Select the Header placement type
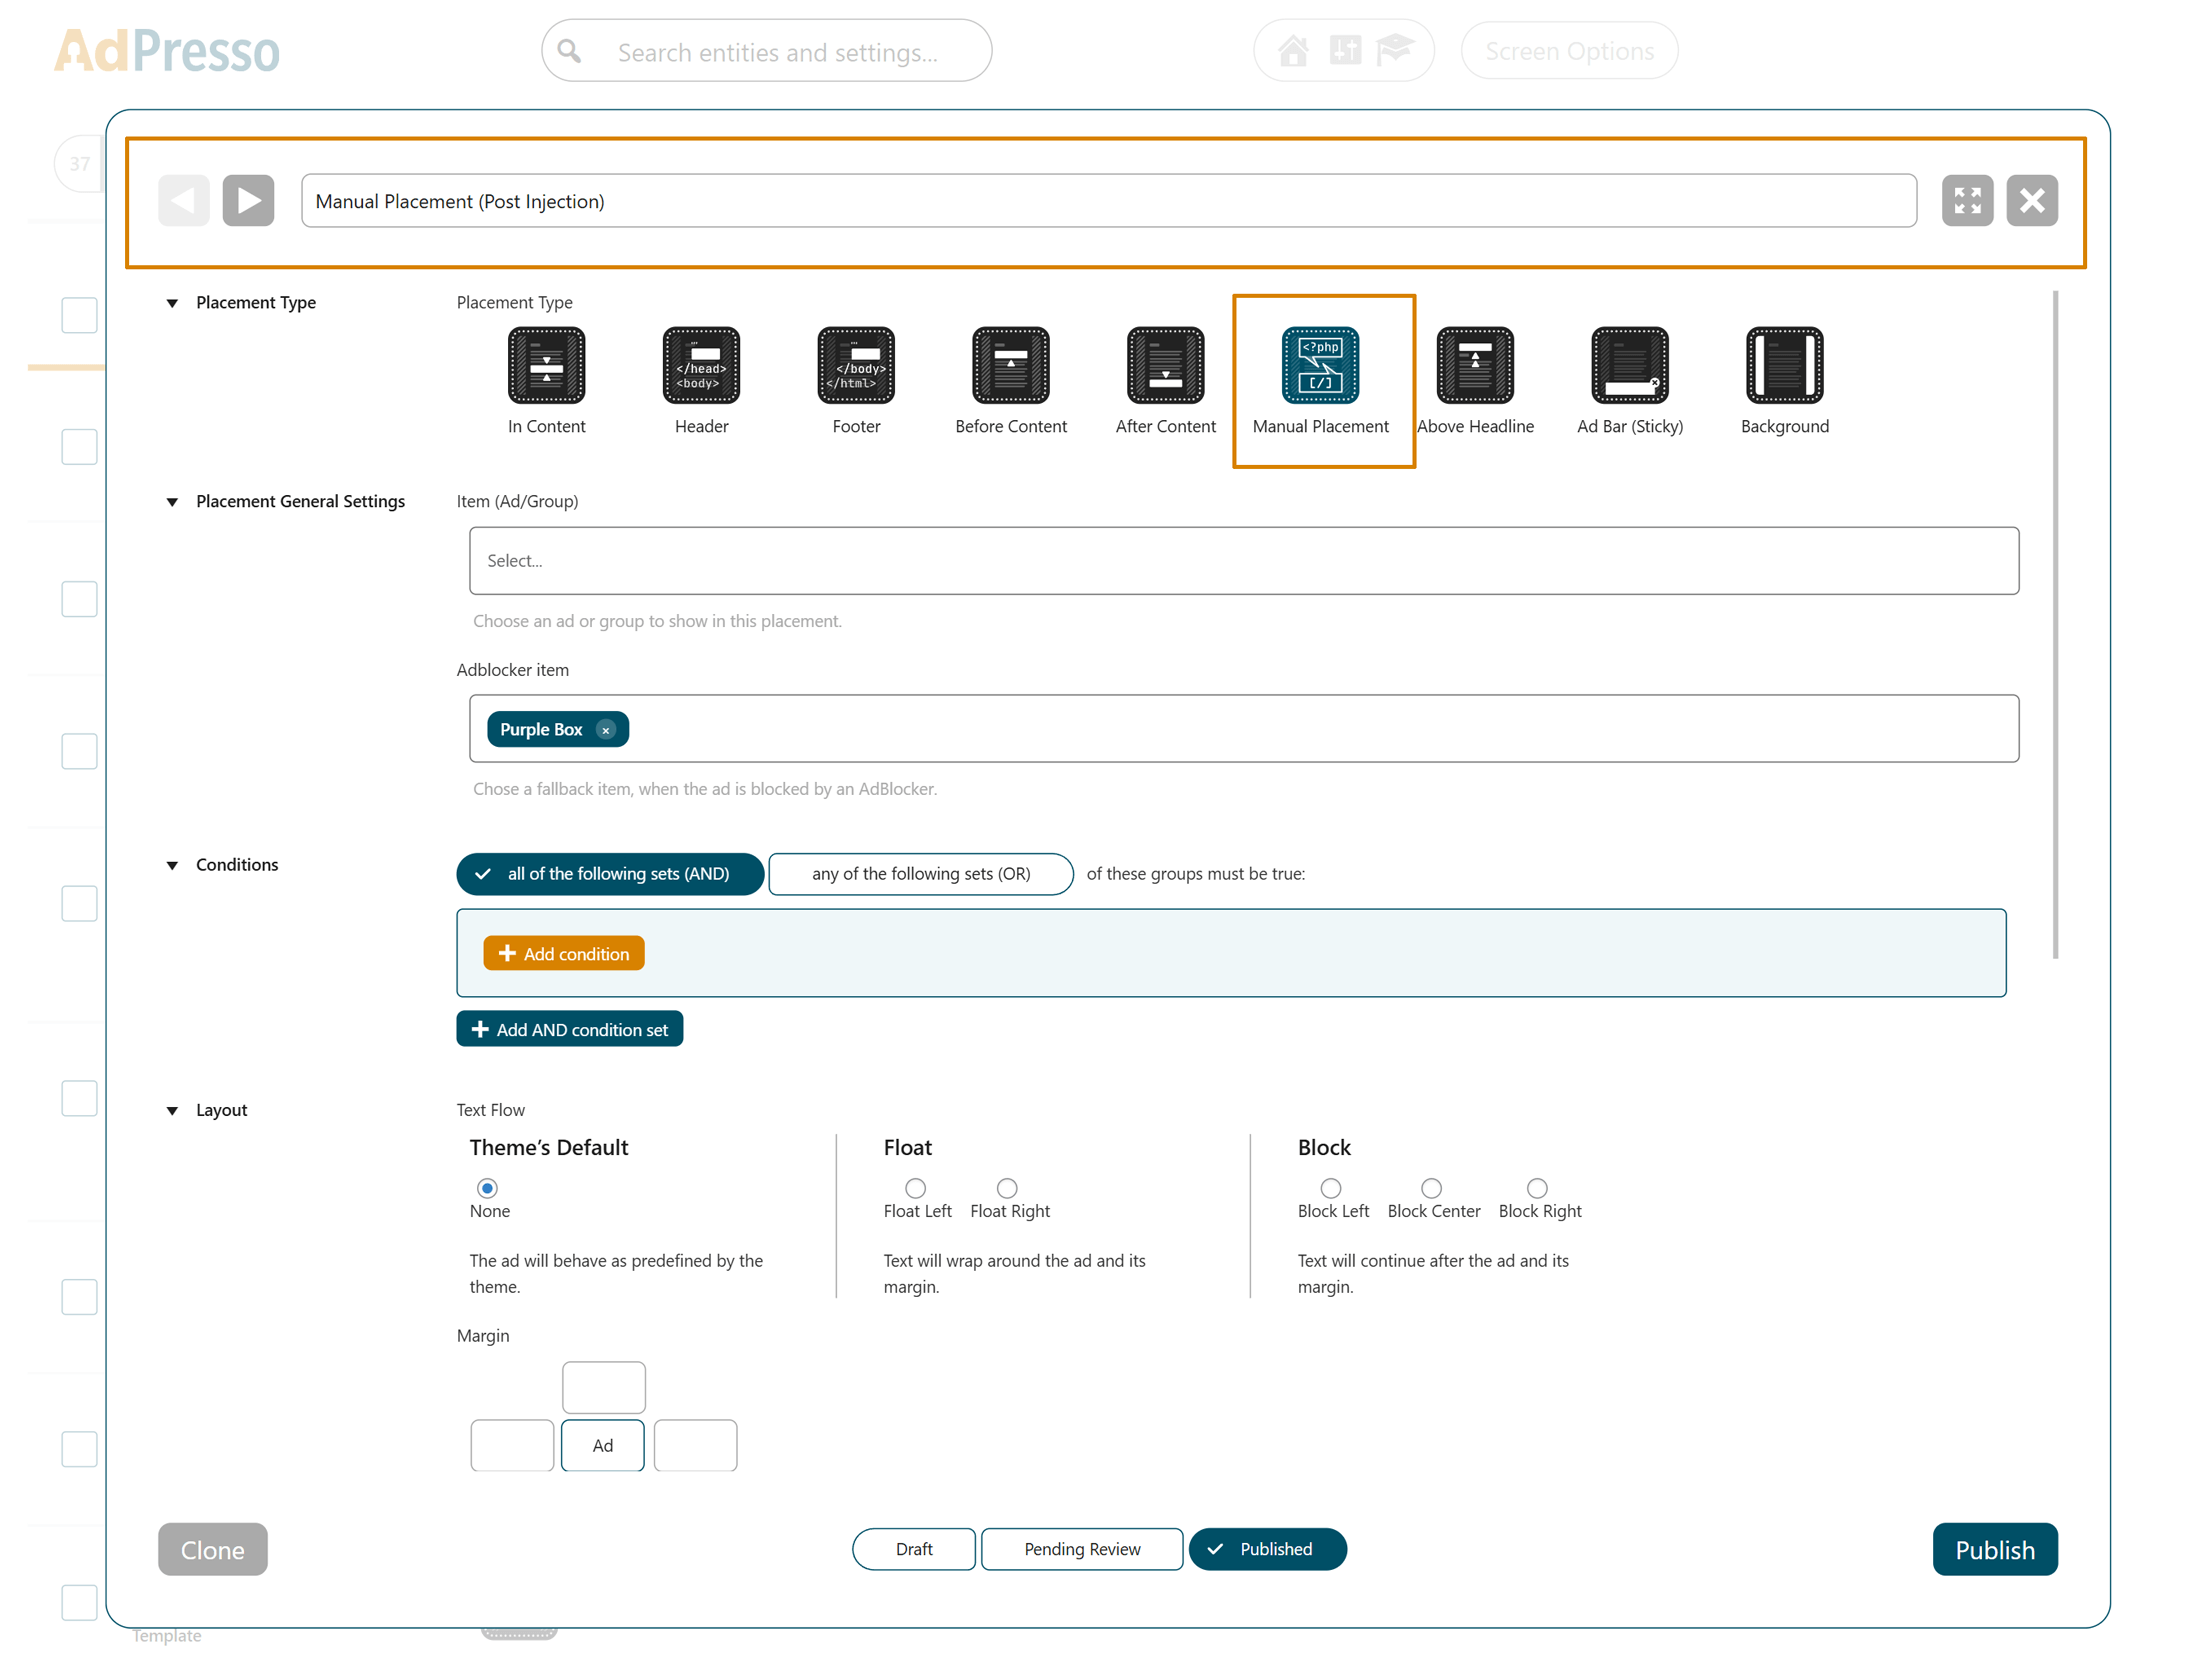 (700, 366)
